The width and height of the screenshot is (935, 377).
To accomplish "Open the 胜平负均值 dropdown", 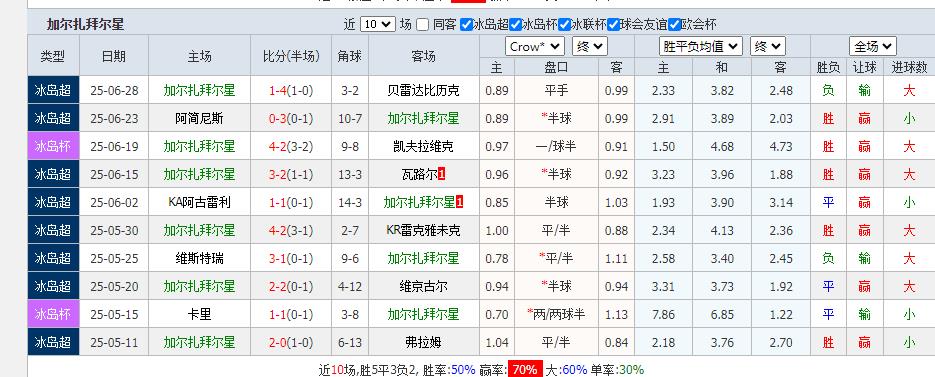I will (x=701, y=47).
